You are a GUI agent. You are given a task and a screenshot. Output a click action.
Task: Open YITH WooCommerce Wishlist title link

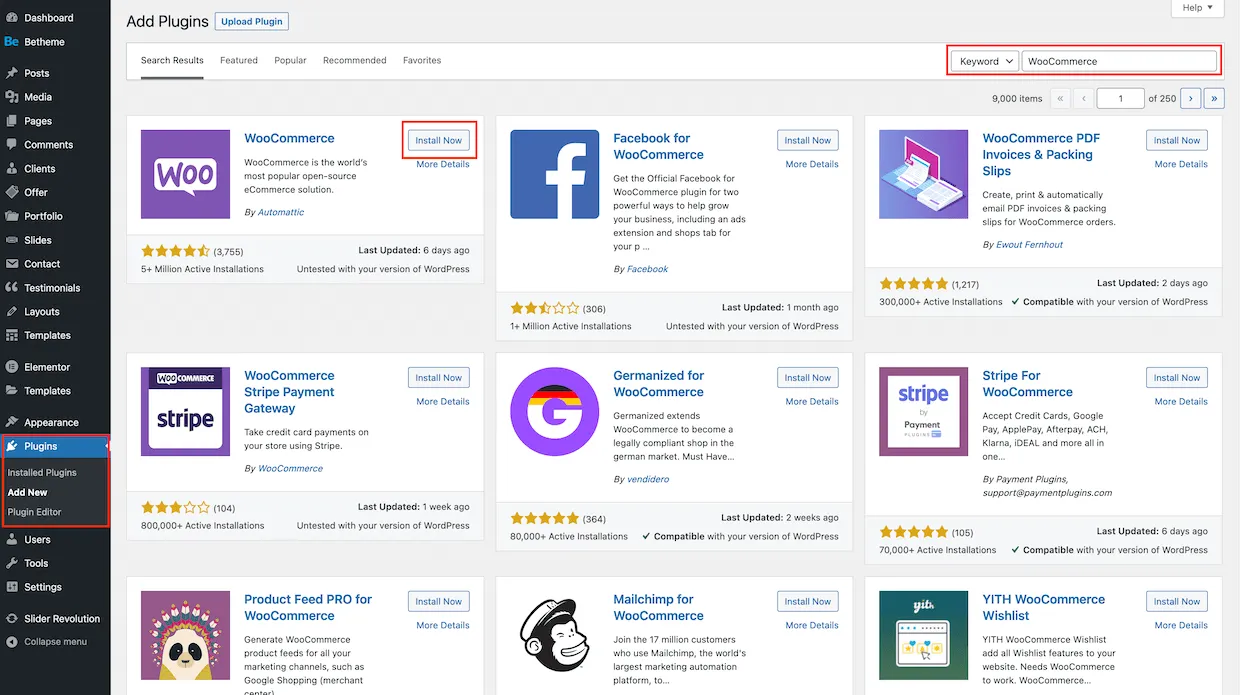1044,608
